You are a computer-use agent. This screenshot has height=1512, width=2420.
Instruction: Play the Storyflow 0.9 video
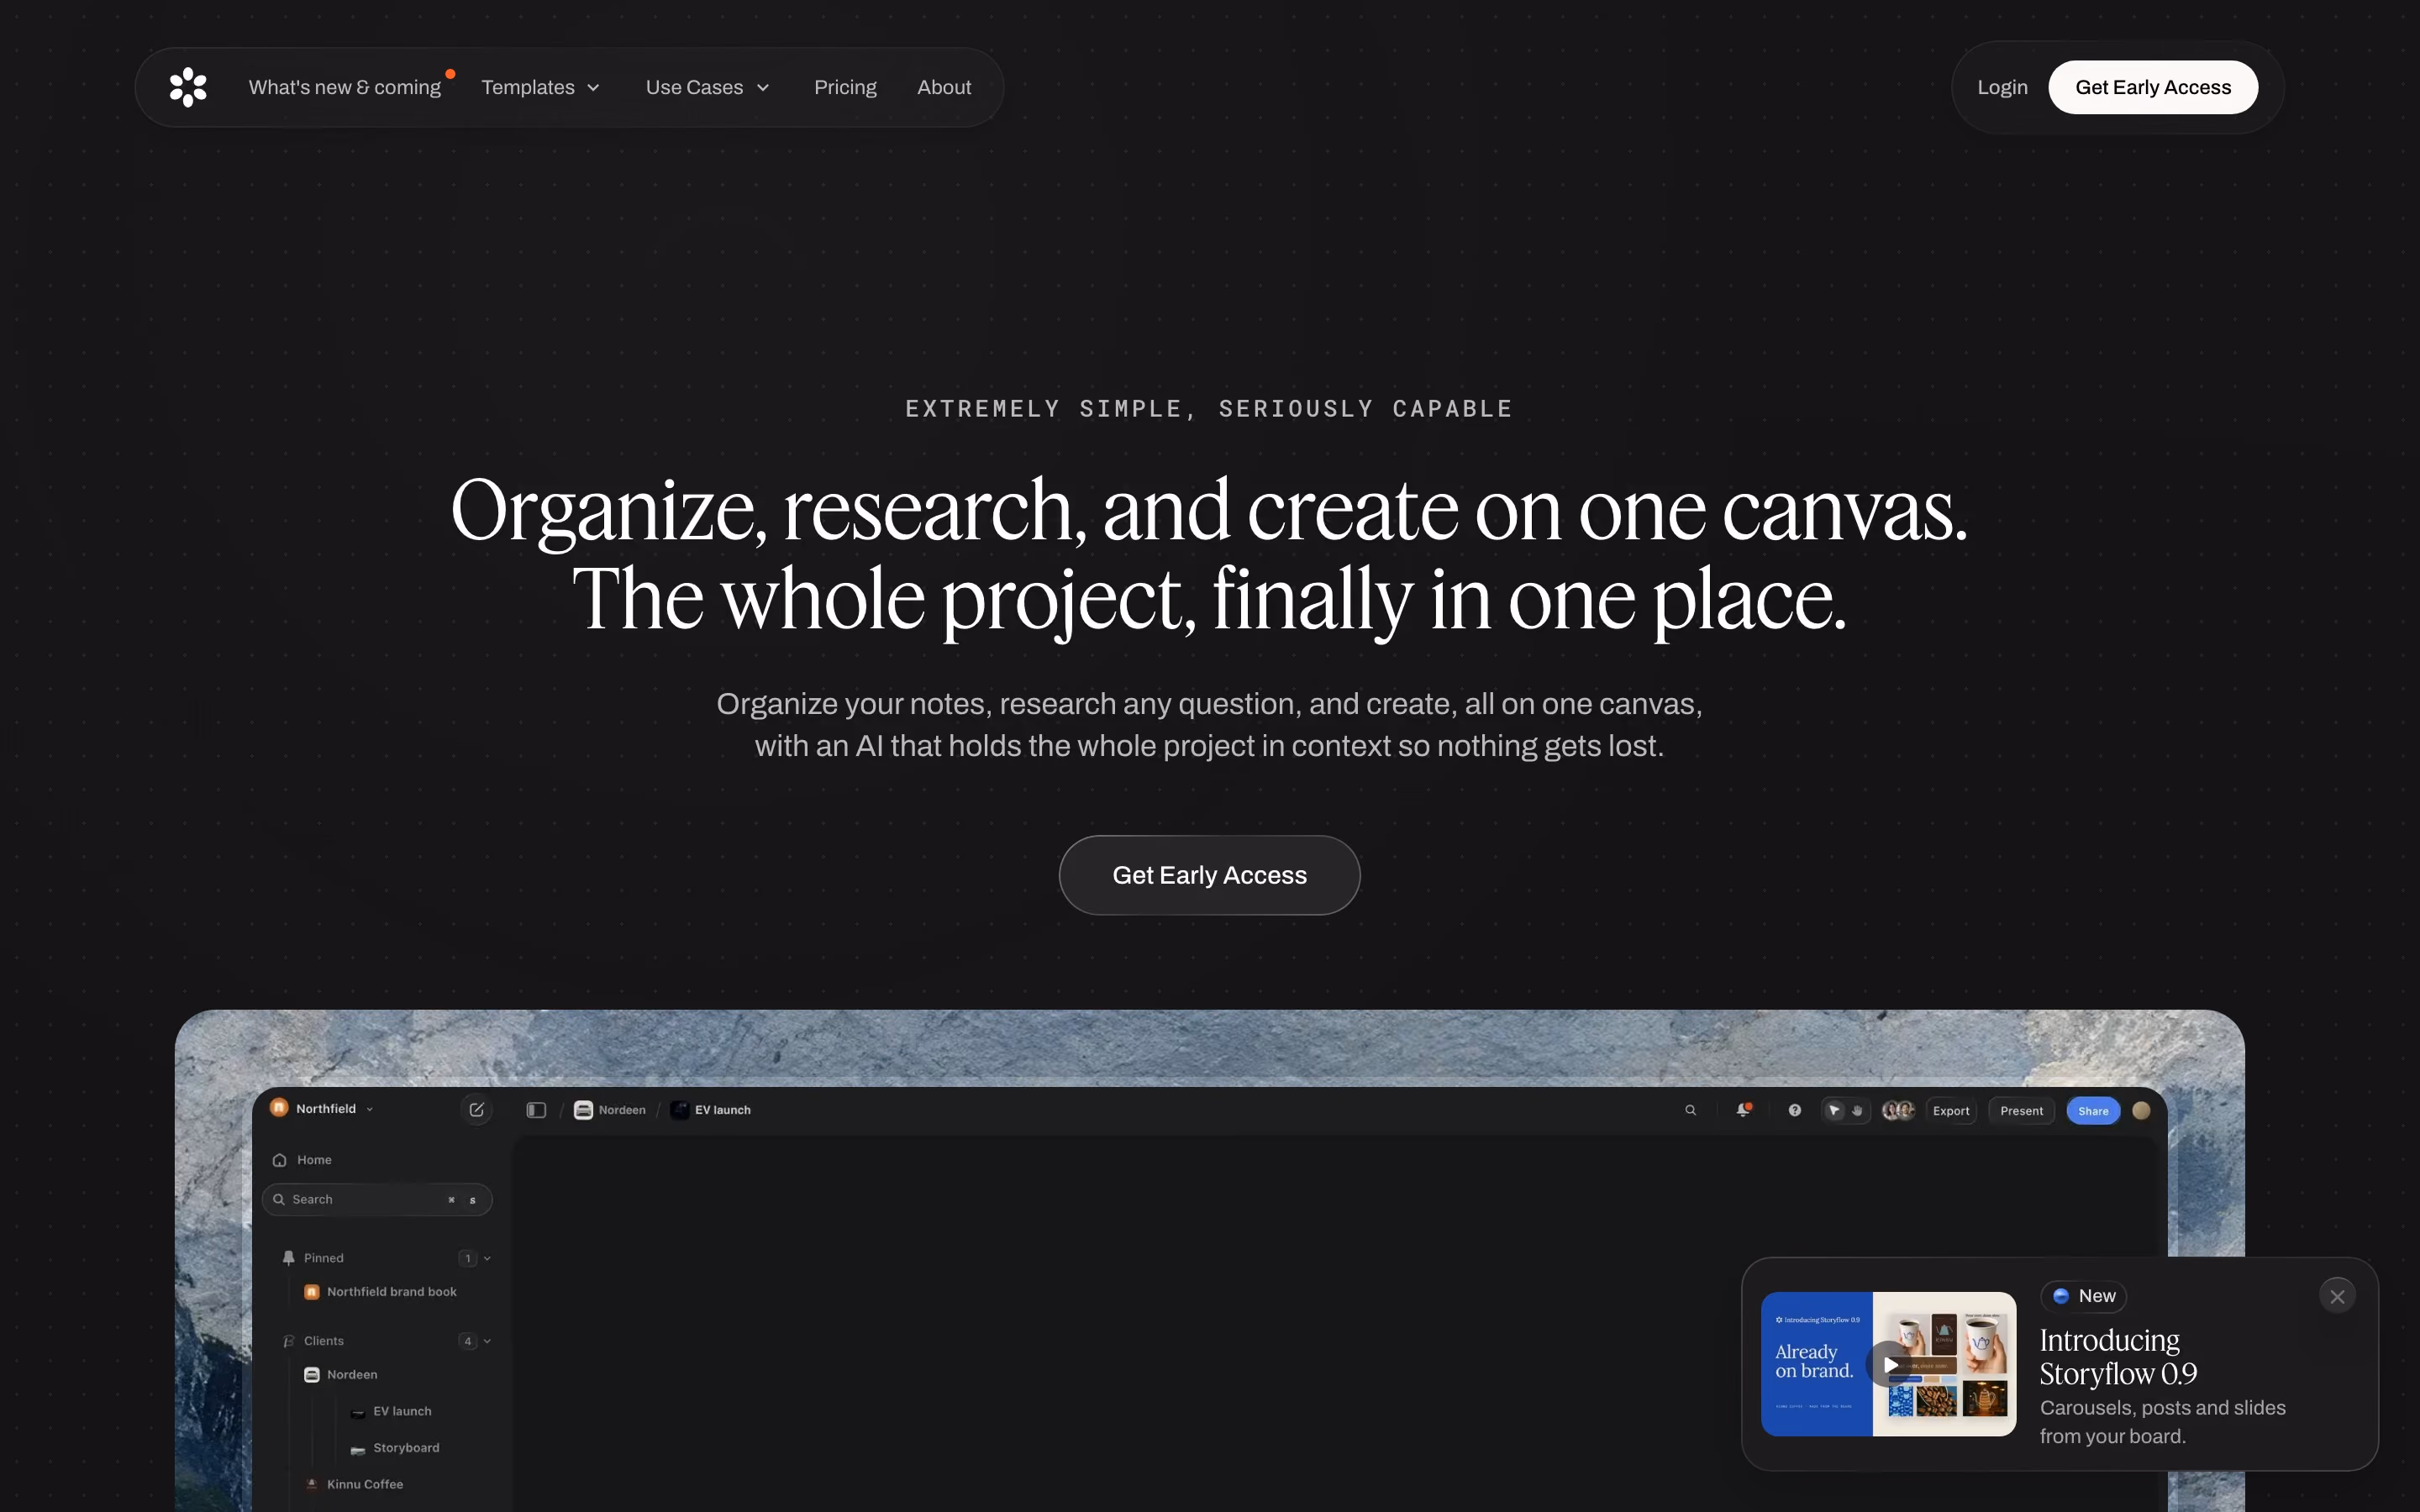1889,1364
